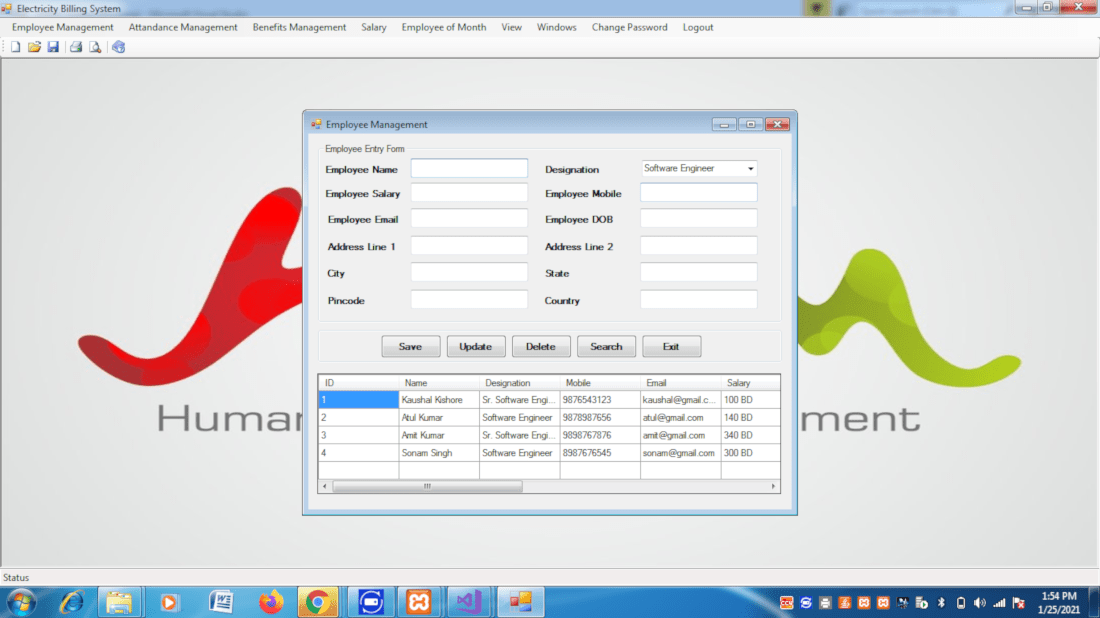Click the Update button

(475, 345)
